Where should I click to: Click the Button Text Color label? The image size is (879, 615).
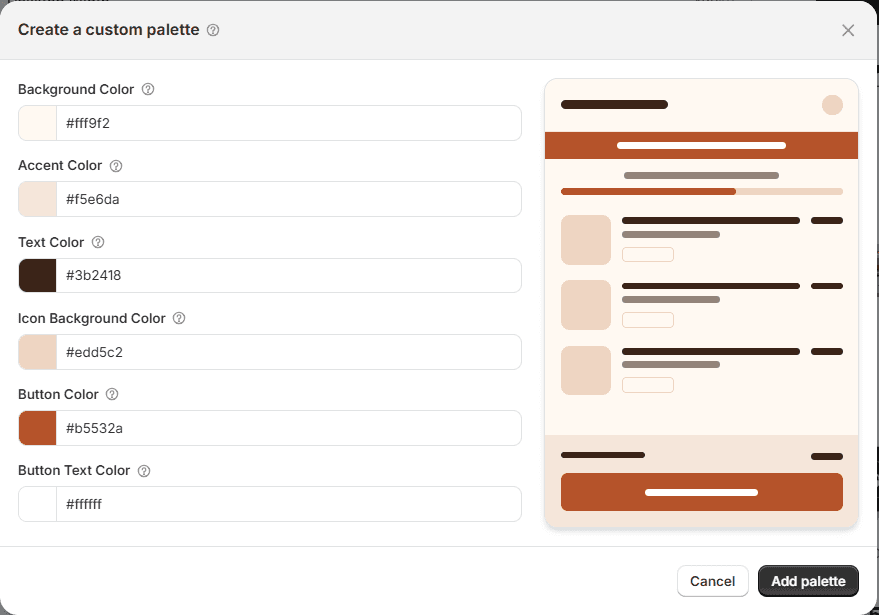pos(74,470)
